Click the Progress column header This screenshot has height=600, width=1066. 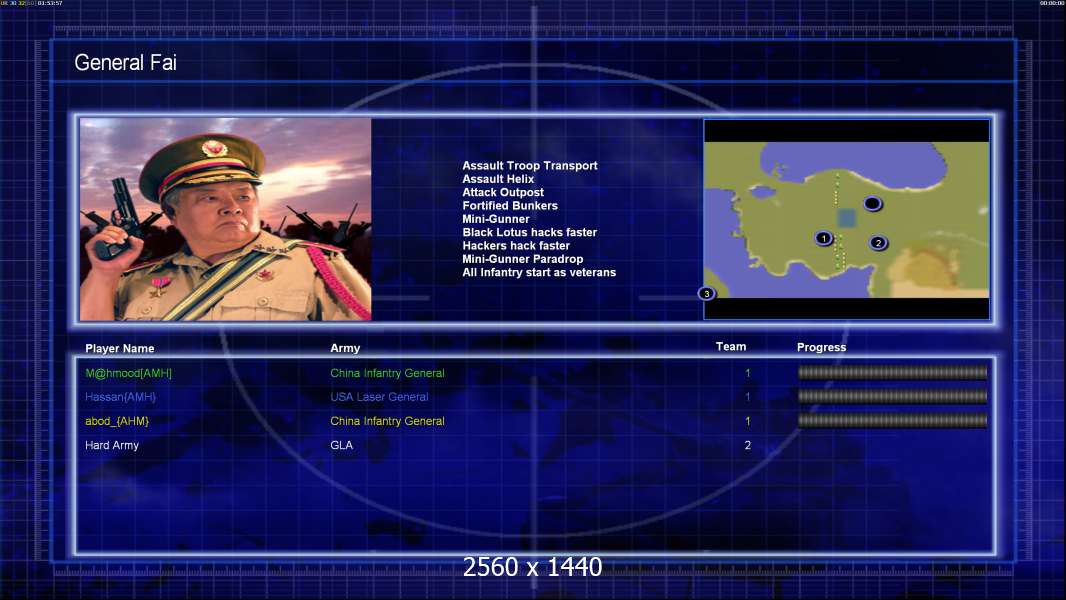pos(821,347)
